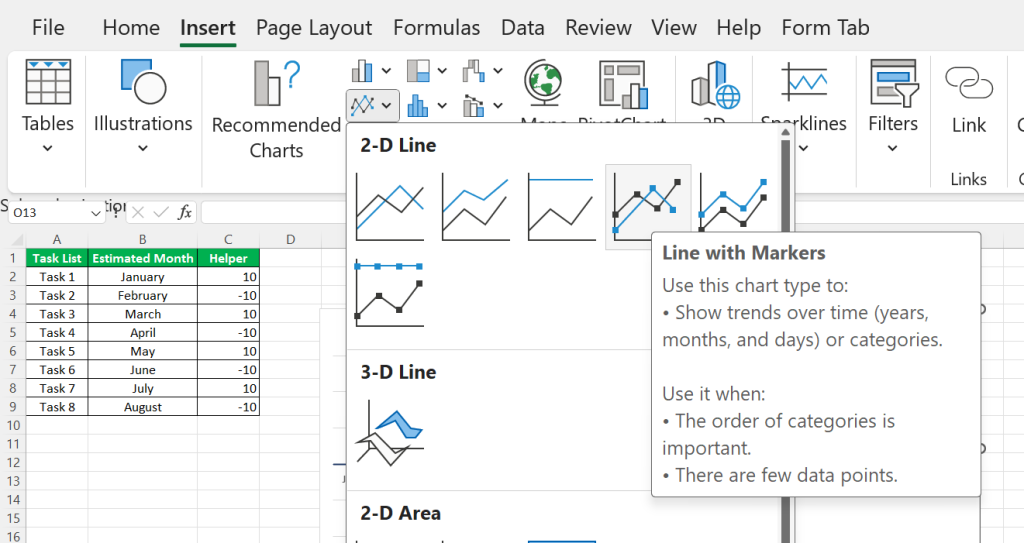Click the formula bar confirm checkmark icon
The width and height of the screenshot is (1024, 543).
pyautogui.click(x=161, y=212)
